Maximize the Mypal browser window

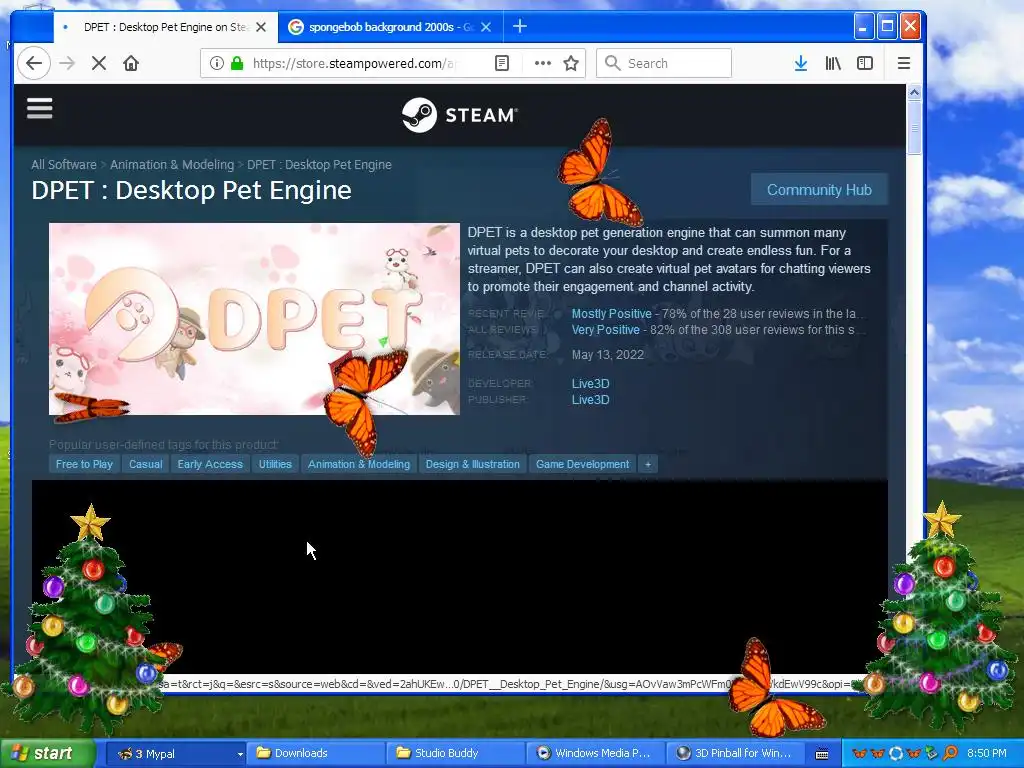point(887,27)
